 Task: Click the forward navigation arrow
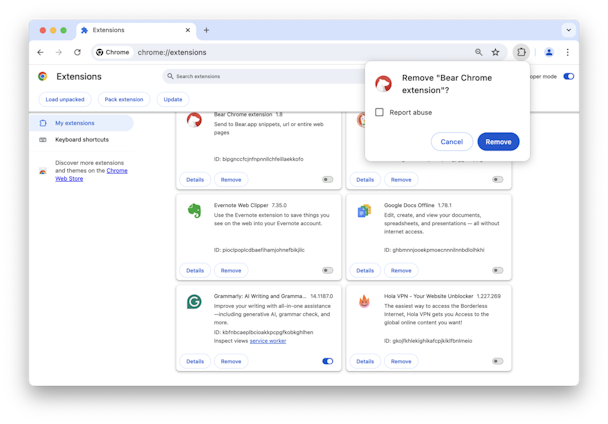(59, 52)
